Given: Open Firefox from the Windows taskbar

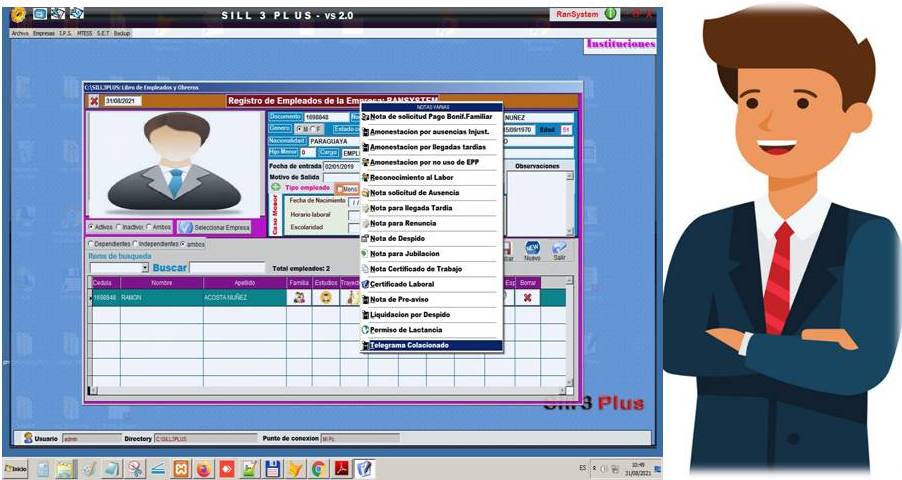Looking at the screenshot, I should tap(203, 468).
